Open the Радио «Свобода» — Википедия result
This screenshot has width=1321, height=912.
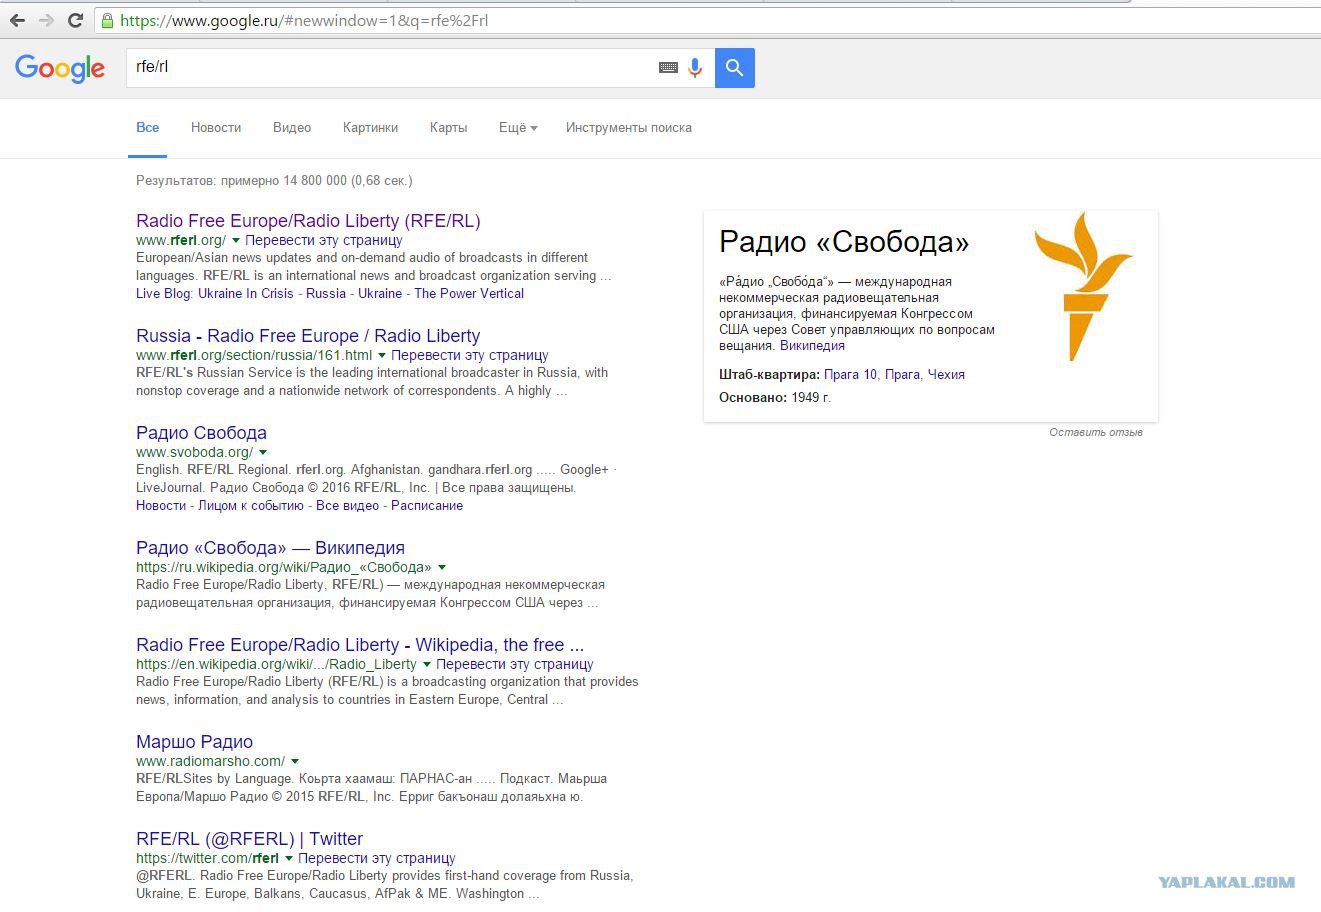click(270, 548)
